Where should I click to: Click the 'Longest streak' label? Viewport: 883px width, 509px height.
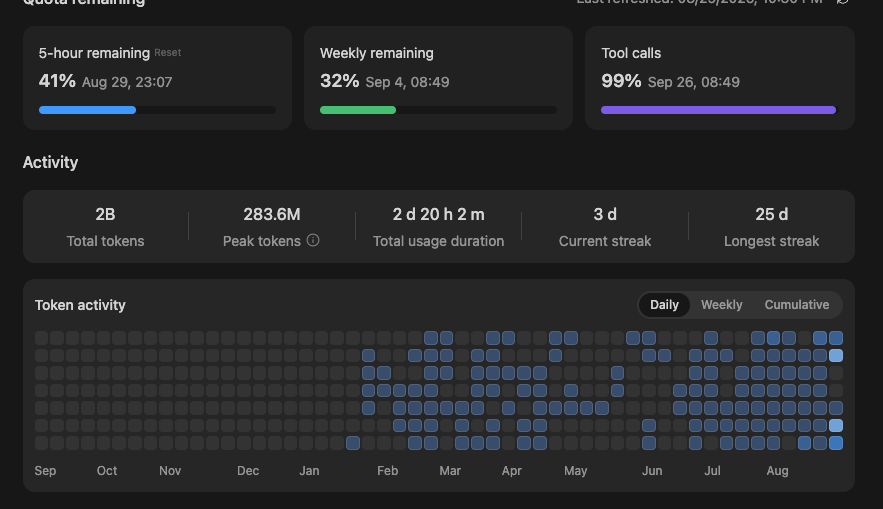[x=771, y=241]
